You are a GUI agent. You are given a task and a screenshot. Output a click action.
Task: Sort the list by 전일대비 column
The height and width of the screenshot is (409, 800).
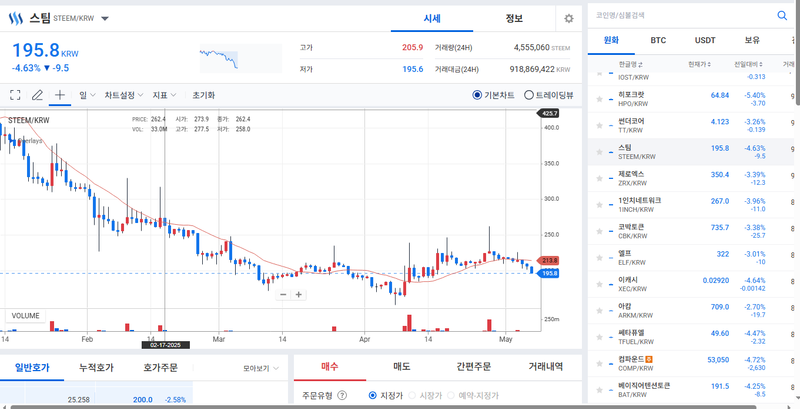[748, 64]
